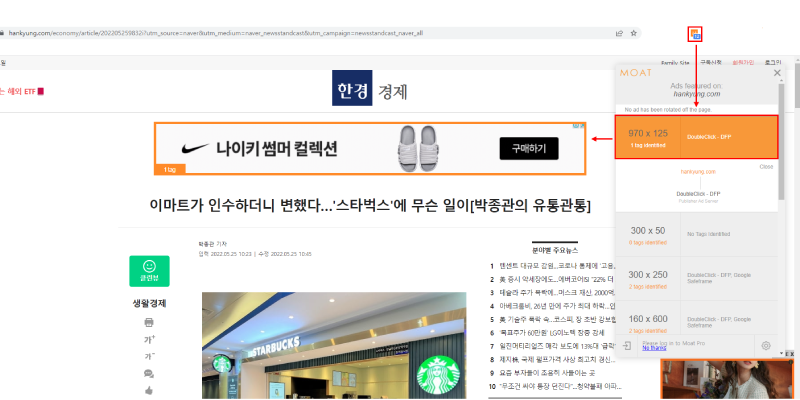This screenshot has width=800, height=400.
Task: Click the 1 tag label on Nike banner
Action: tap(169, 169)
